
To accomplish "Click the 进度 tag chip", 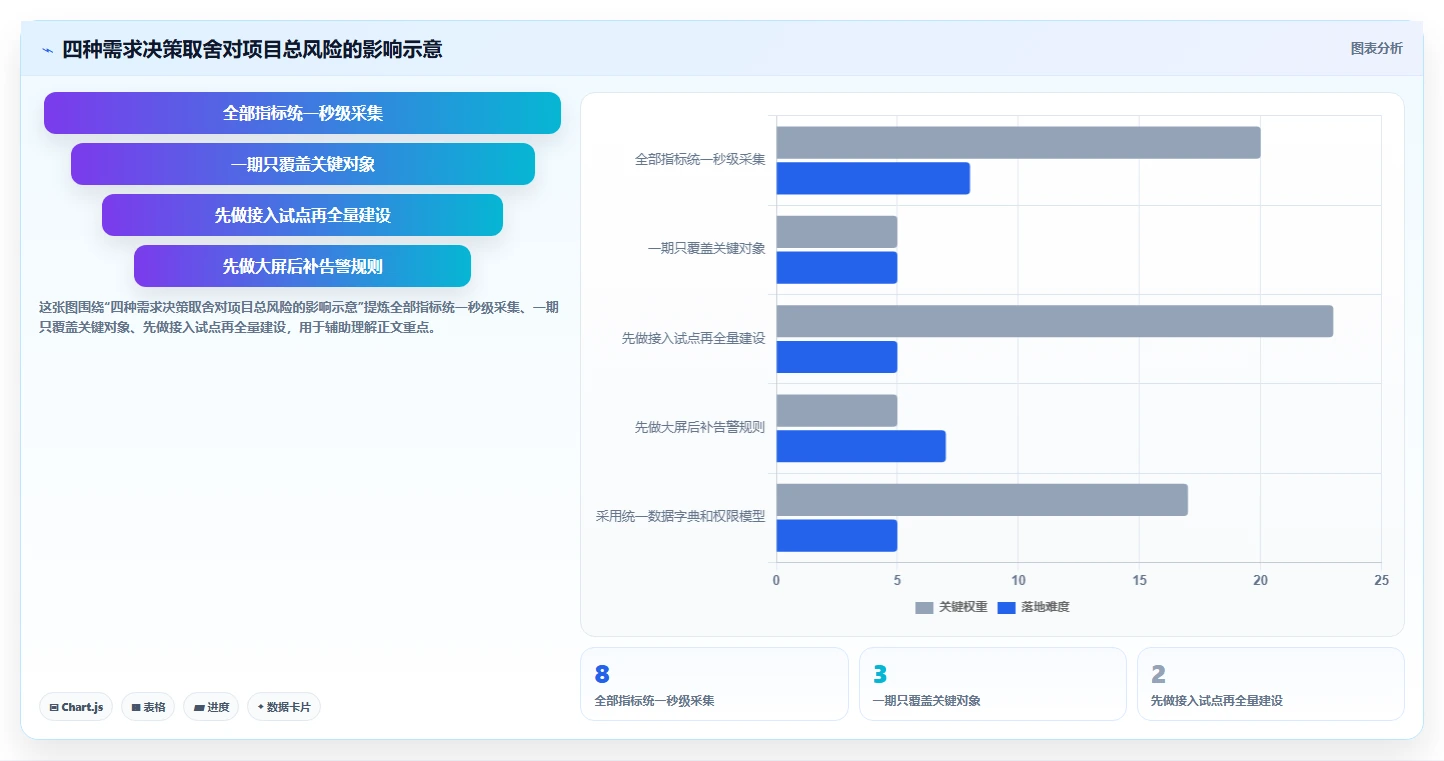I will click(x=211, y=707).
